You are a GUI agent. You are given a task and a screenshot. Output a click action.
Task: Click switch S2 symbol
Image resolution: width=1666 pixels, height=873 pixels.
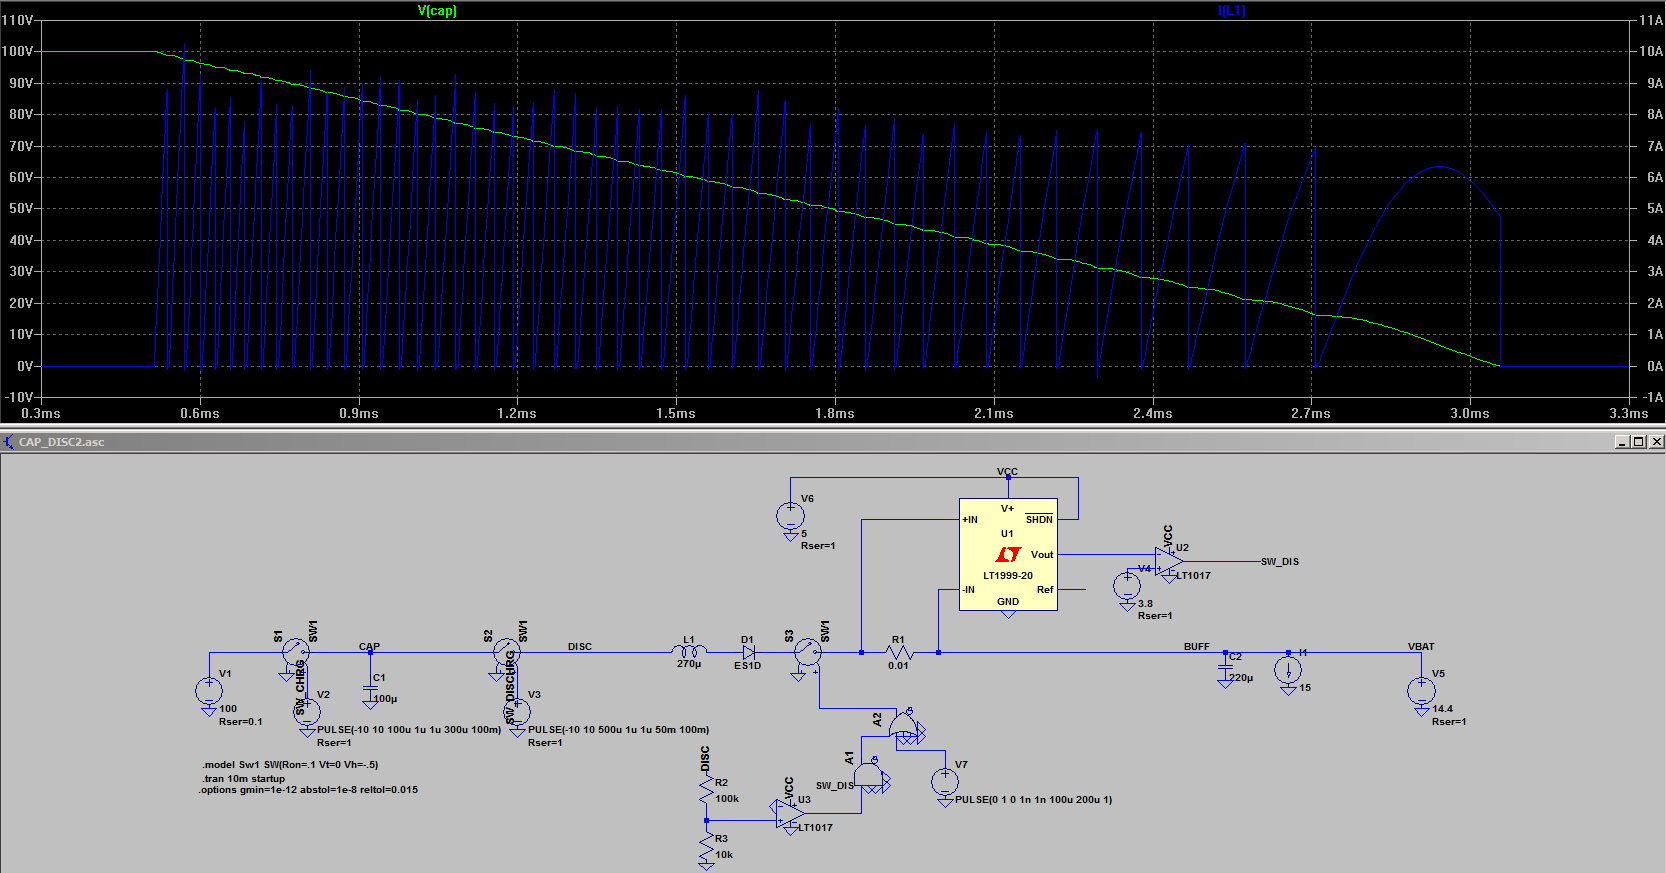tap(507, 653)
